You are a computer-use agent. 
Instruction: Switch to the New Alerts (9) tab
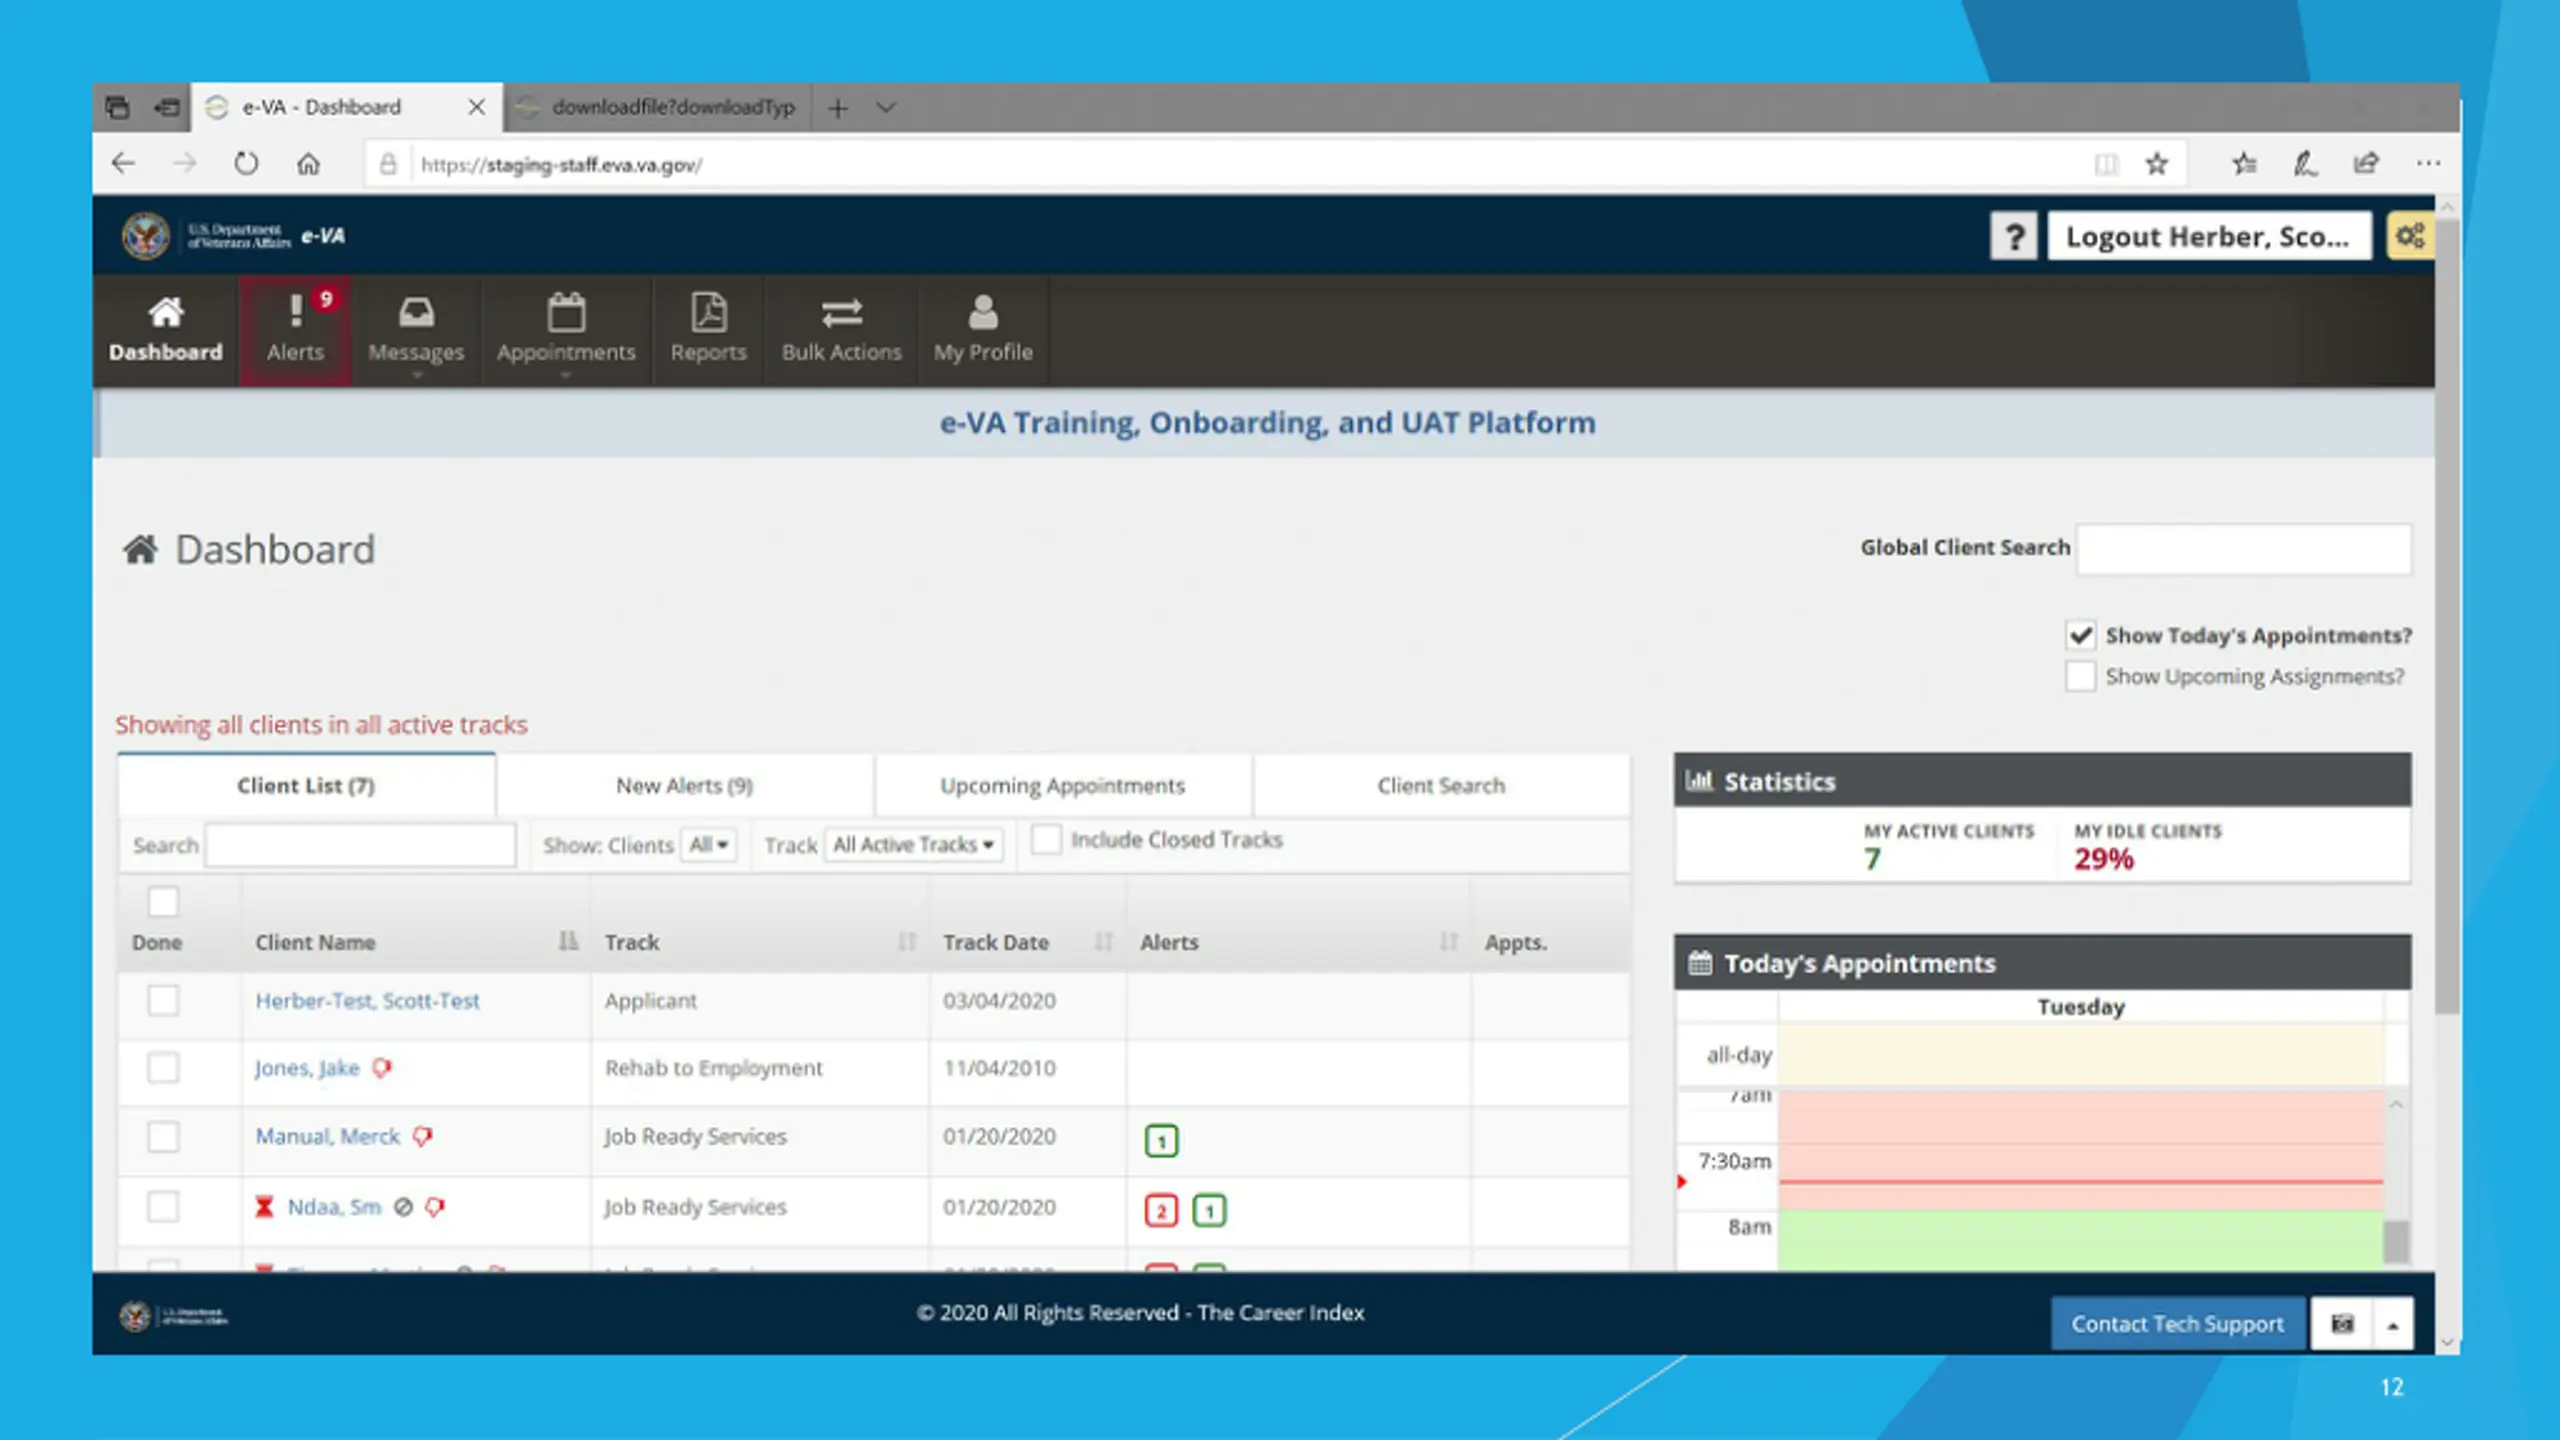tap(685, 786)
